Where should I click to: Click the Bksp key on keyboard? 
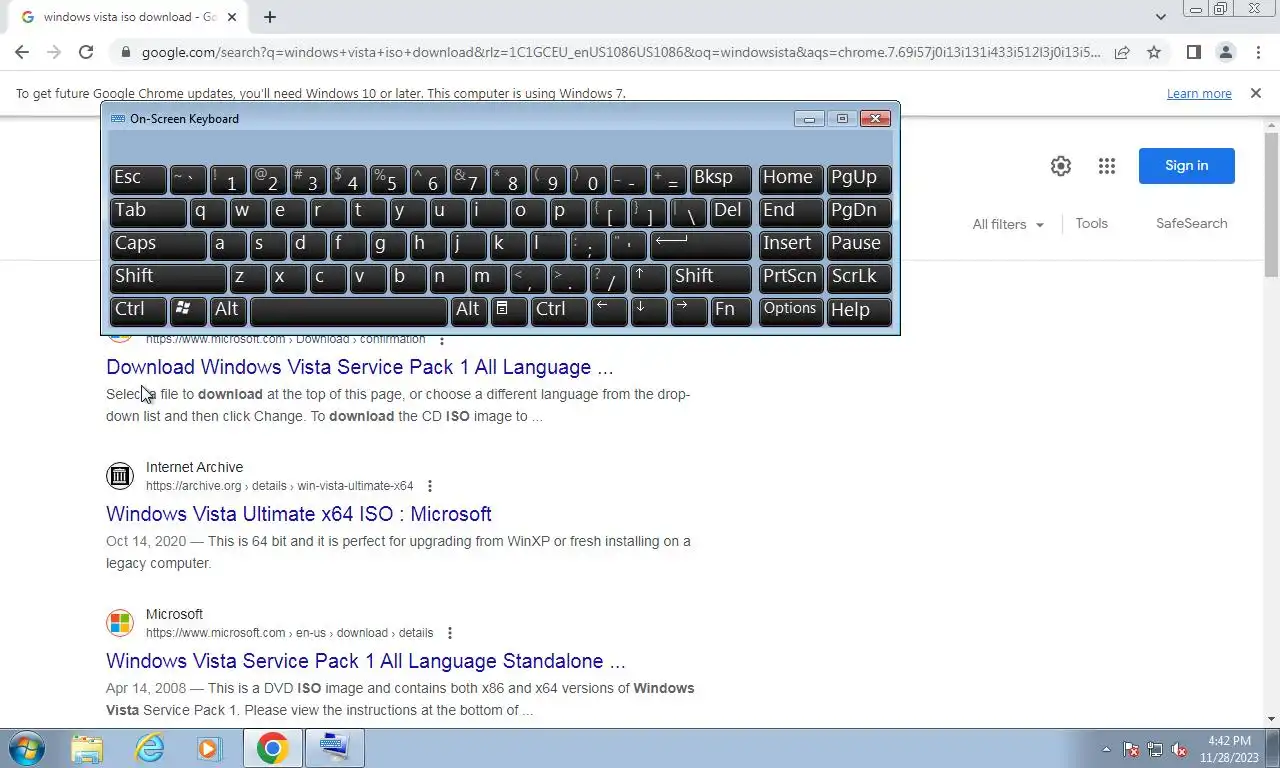pyautogui.click(x=720, y=179)
